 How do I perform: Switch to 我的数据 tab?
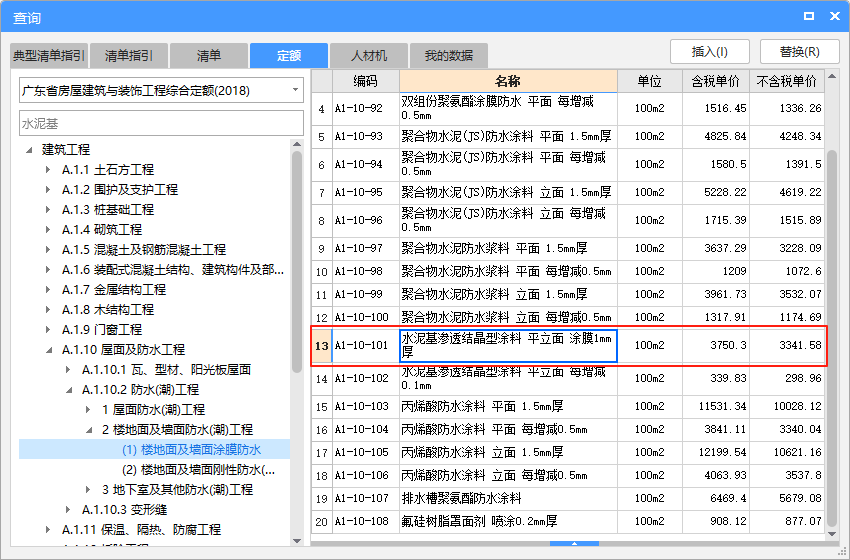pyautogui.click(x=449, y=55)
